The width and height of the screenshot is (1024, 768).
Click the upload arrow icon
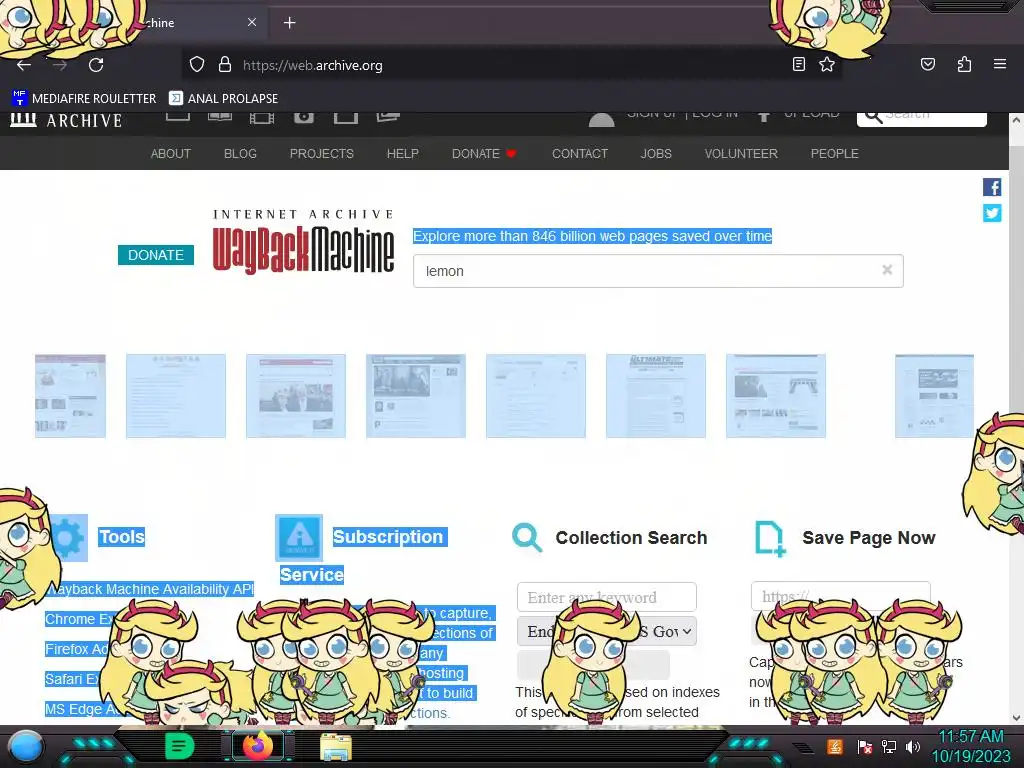point(763,117)
